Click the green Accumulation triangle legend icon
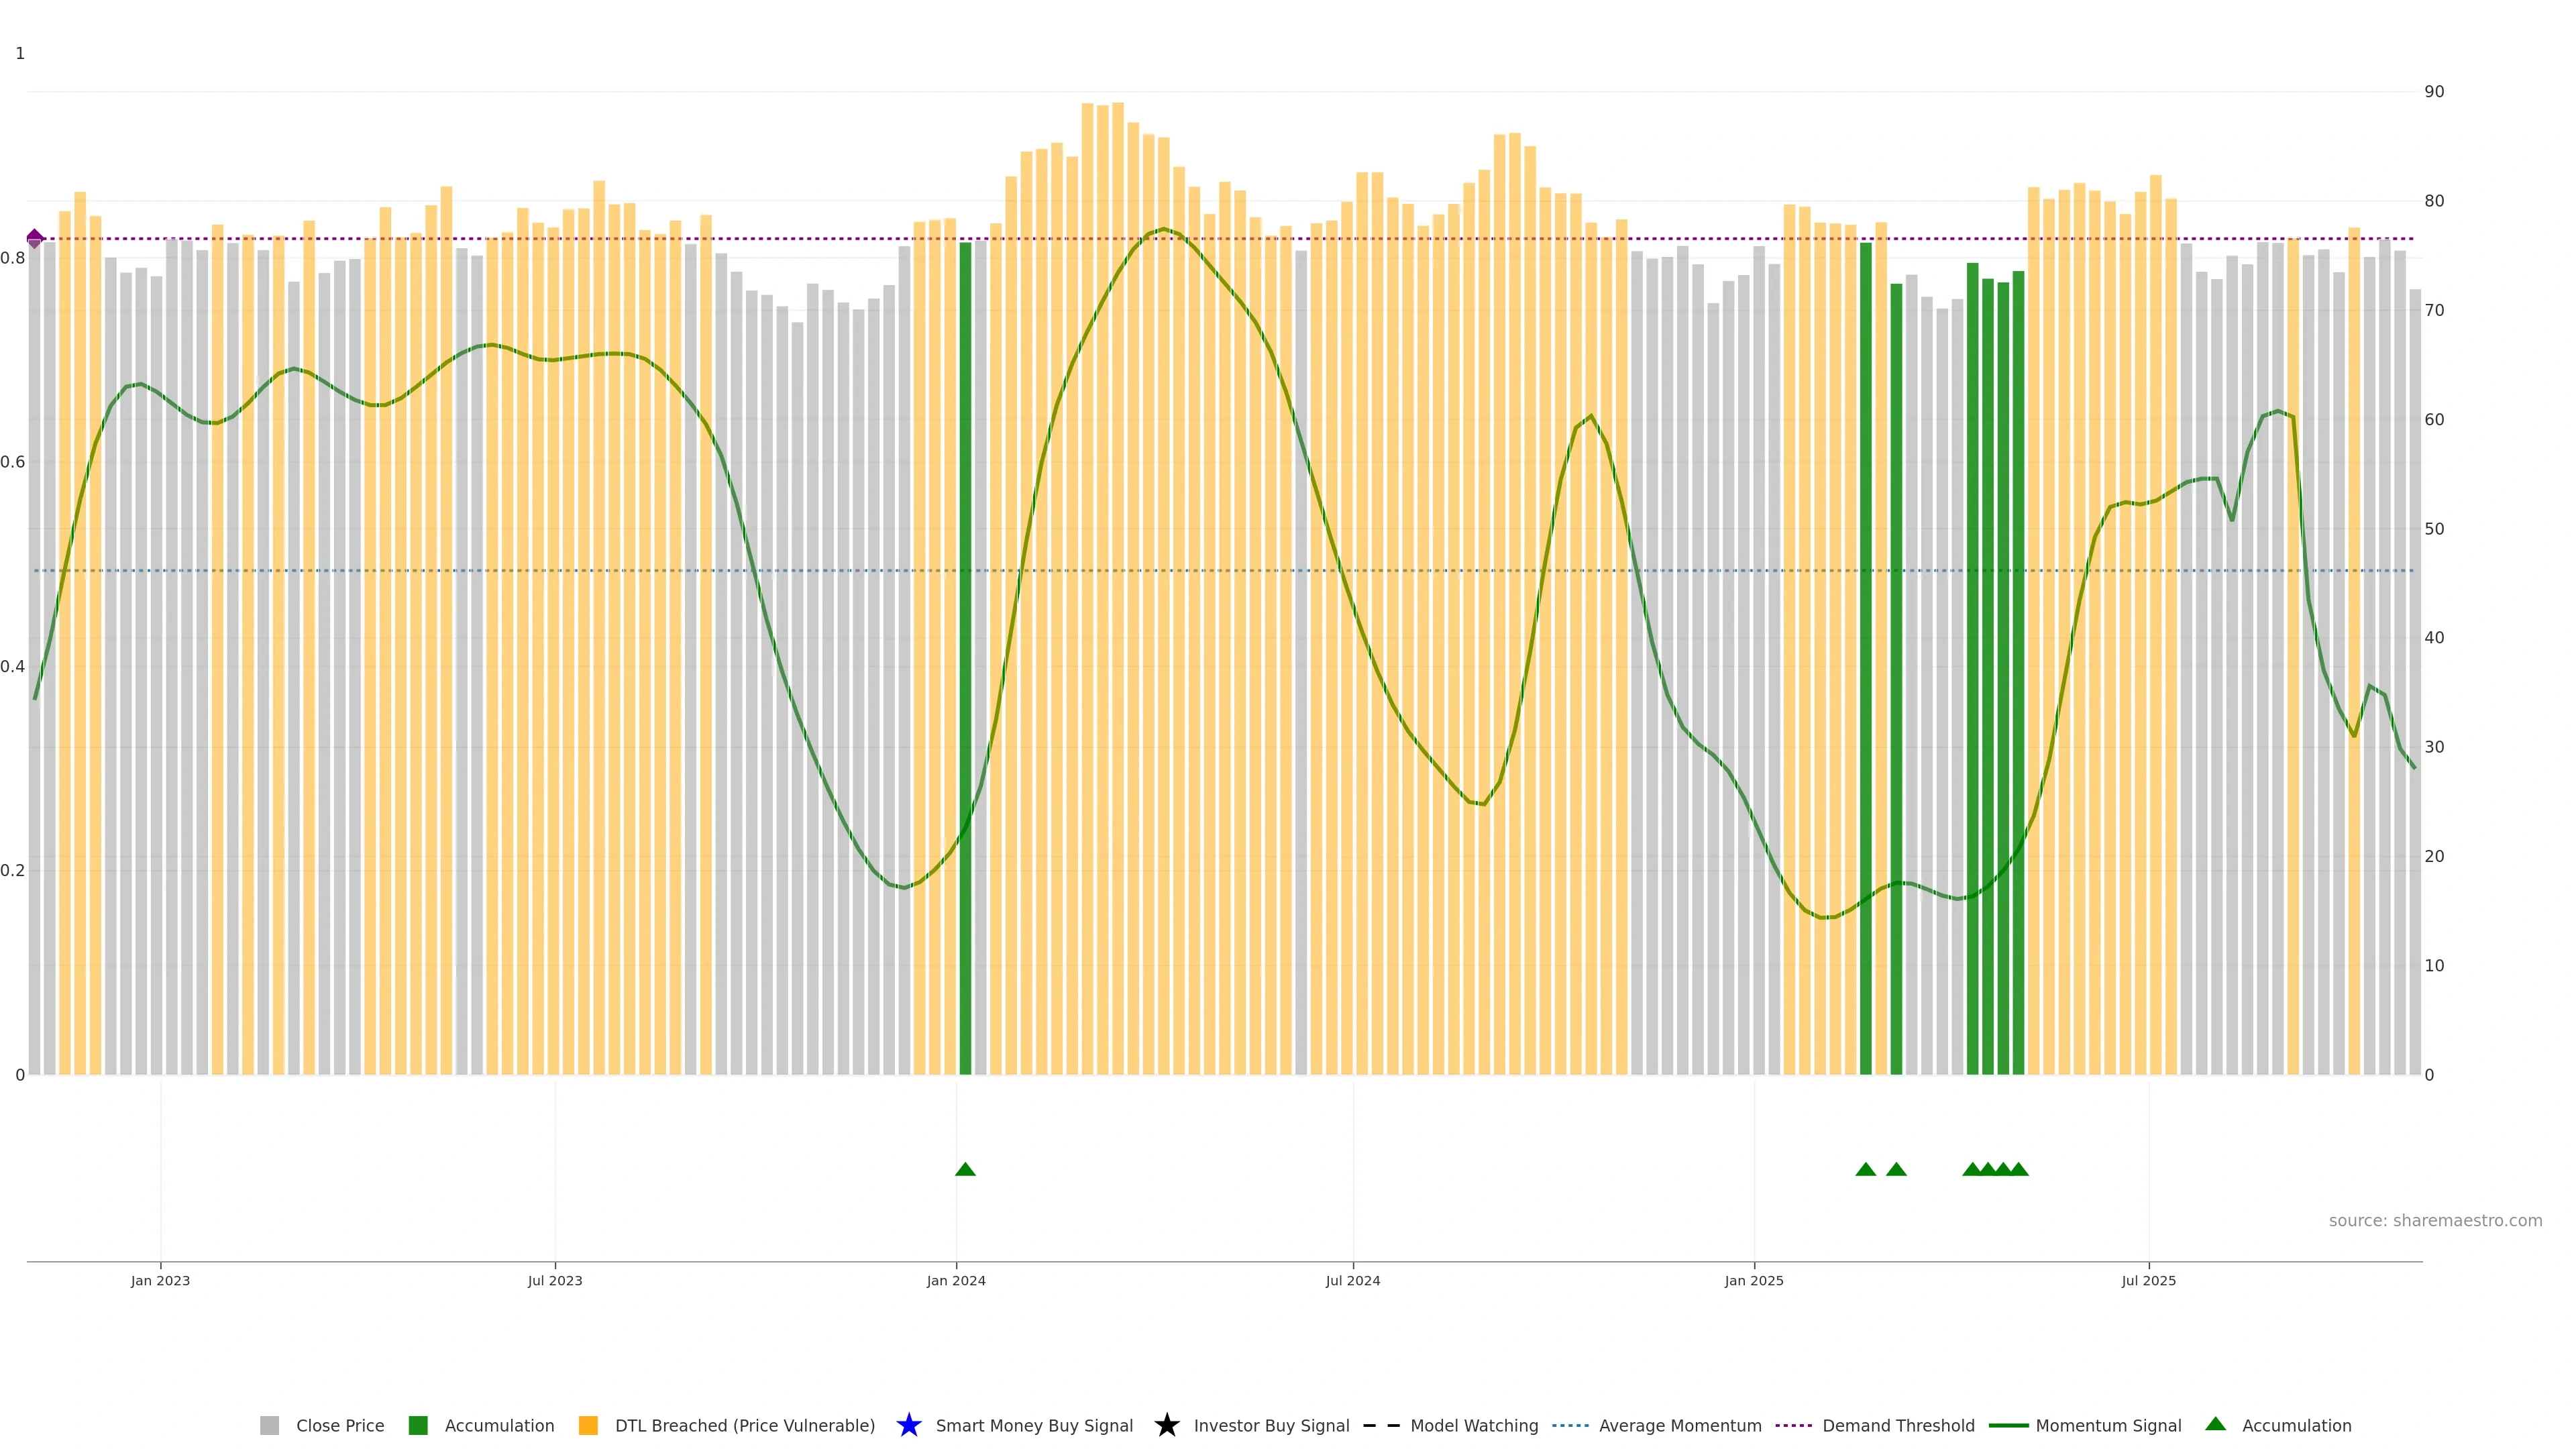2576x1449 pixels. pyautogui.click(x=2215, y=1424)
